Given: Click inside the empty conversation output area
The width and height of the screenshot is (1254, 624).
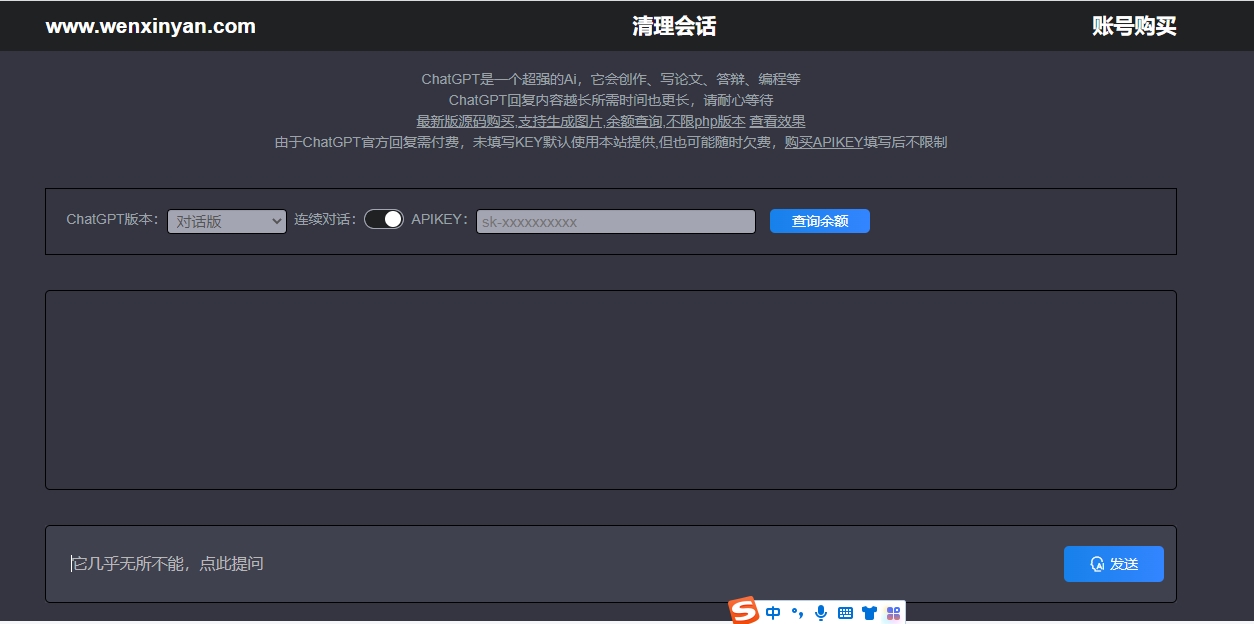Looking at the screenshot, I should tap(611, 390).
